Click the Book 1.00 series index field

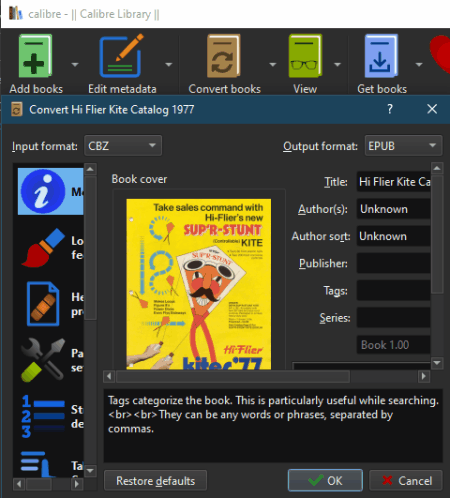point(394,345)
